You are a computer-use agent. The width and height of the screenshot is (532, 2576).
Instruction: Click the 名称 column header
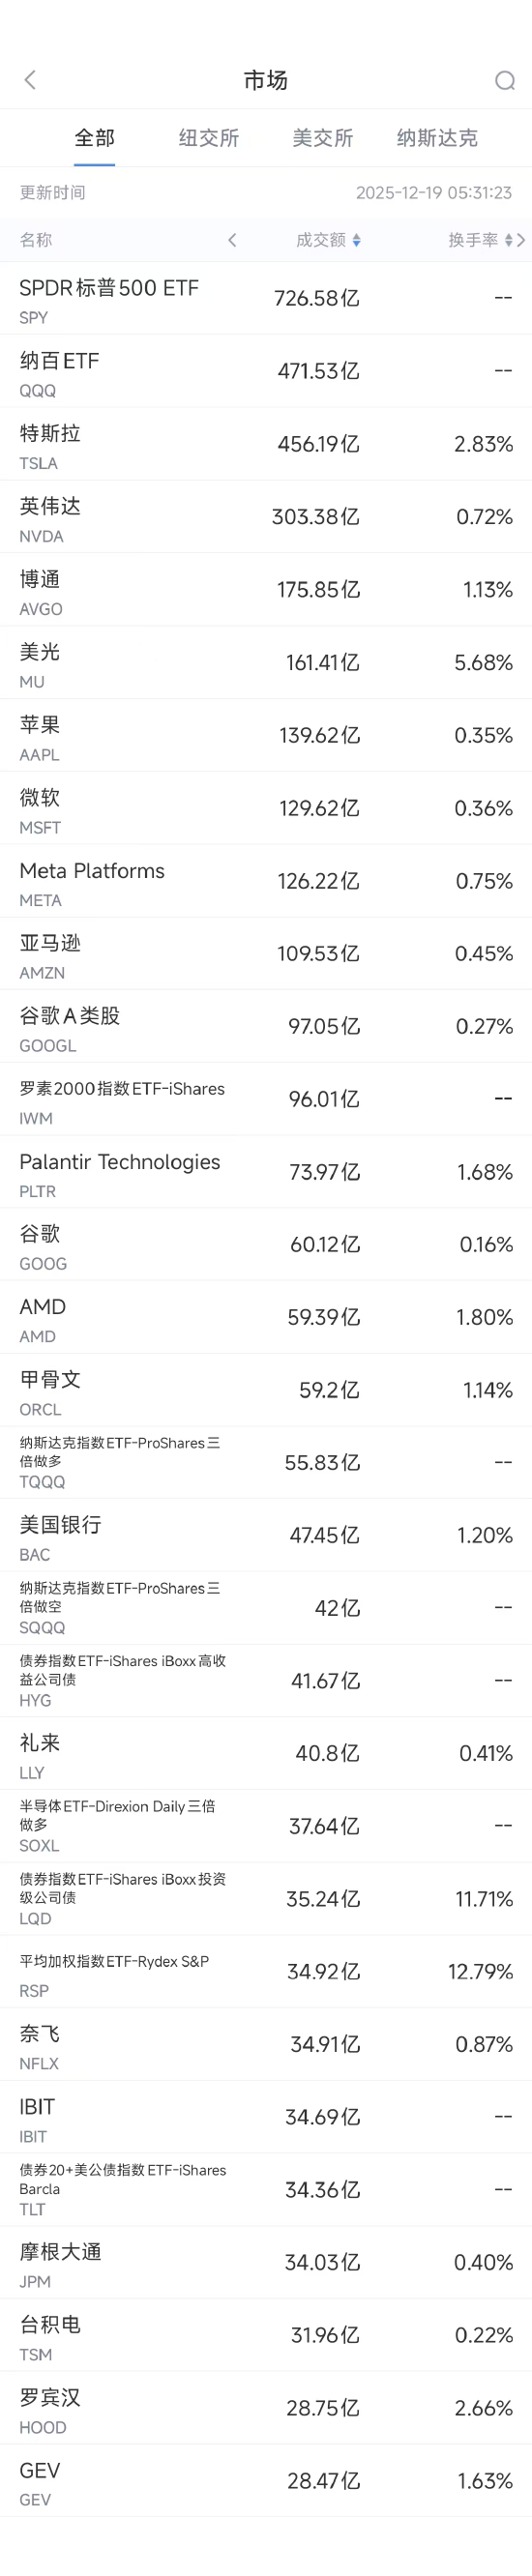(x=36, y=240)
